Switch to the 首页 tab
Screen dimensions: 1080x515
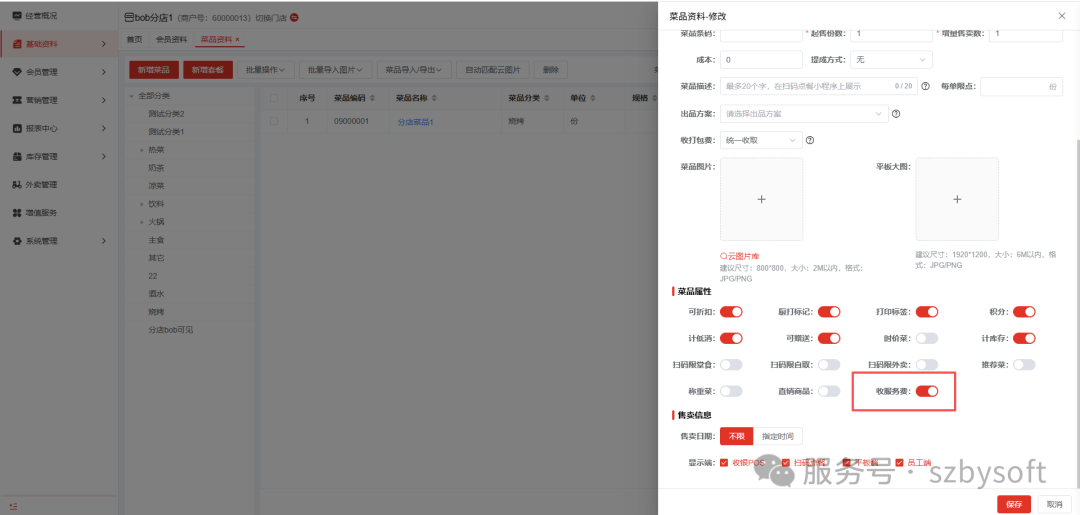click(134, 39)
